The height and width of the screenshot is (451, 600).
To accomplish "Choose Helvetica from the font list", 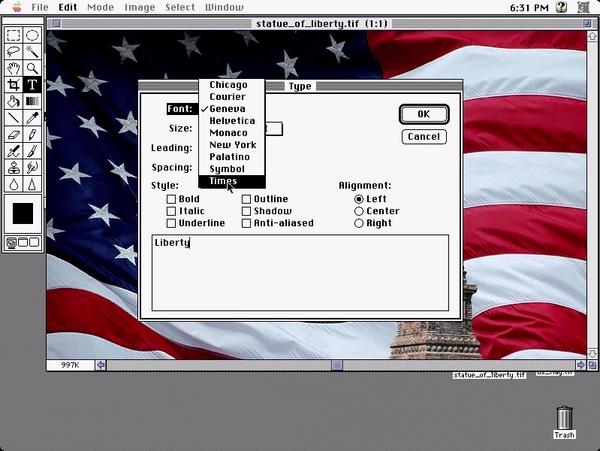I will pos(232,121).
